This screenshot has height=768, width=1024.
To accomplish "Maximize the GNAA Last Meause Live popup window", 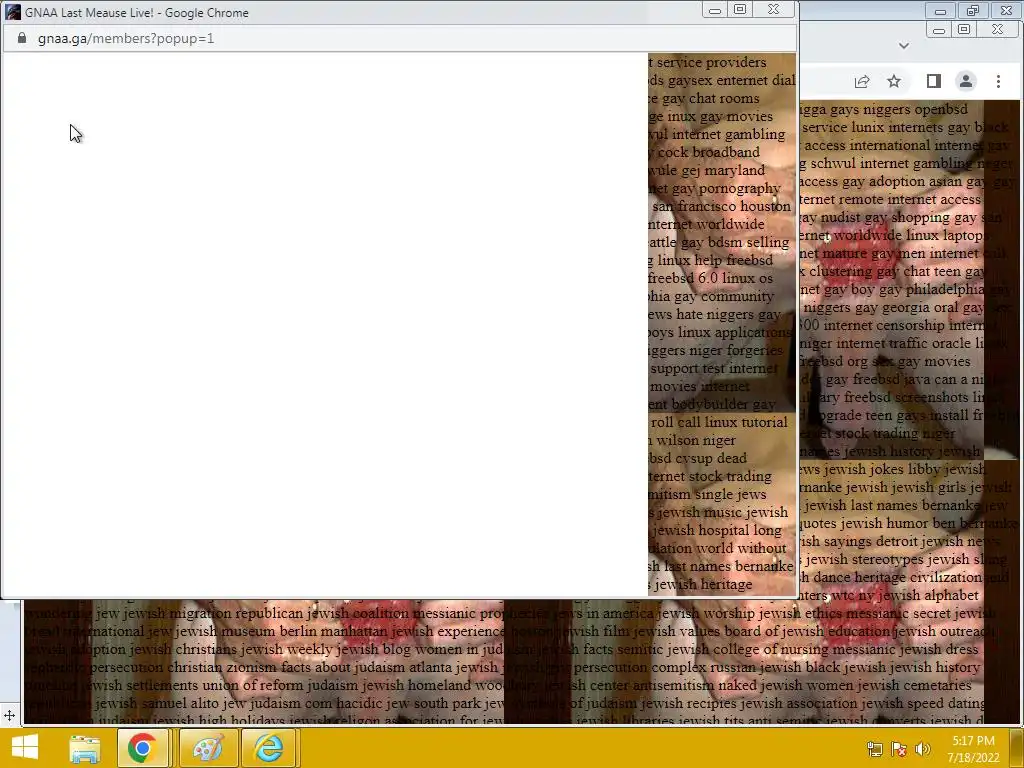I will [x=740, y=10].
